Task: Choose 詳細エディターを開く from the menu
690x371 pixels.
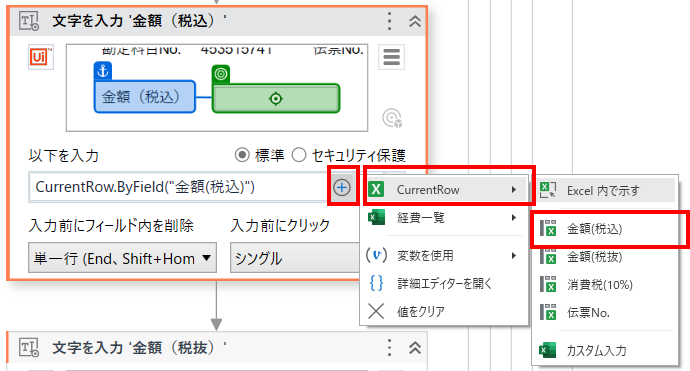Action: (444, 283)
